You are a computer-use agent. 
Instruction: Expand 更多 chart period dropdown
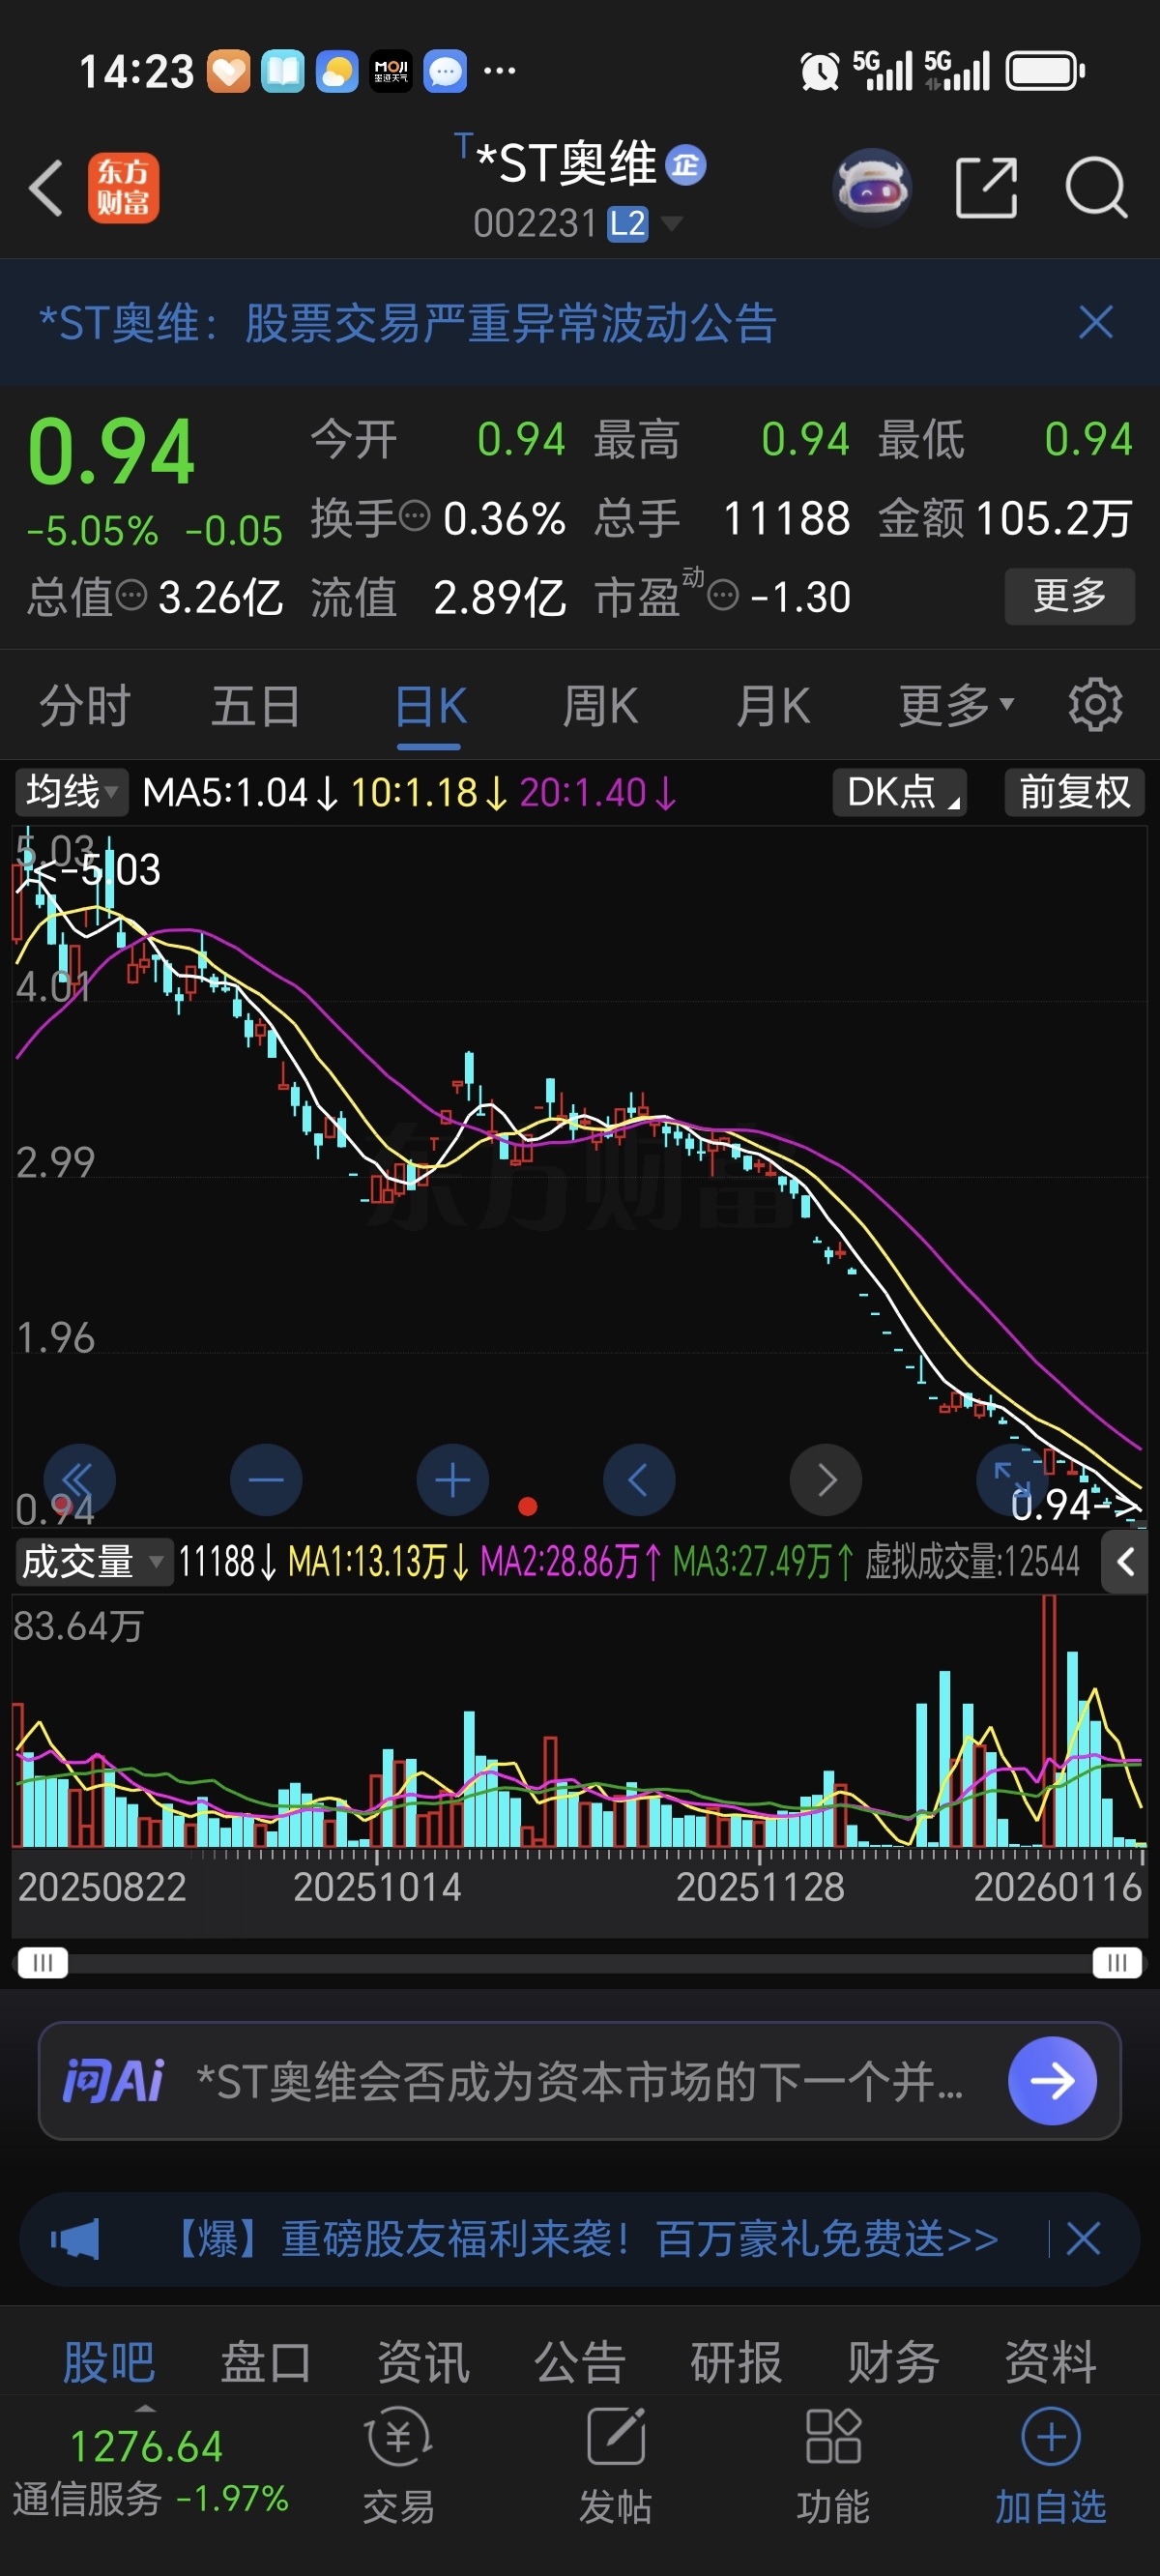[956, 706]
